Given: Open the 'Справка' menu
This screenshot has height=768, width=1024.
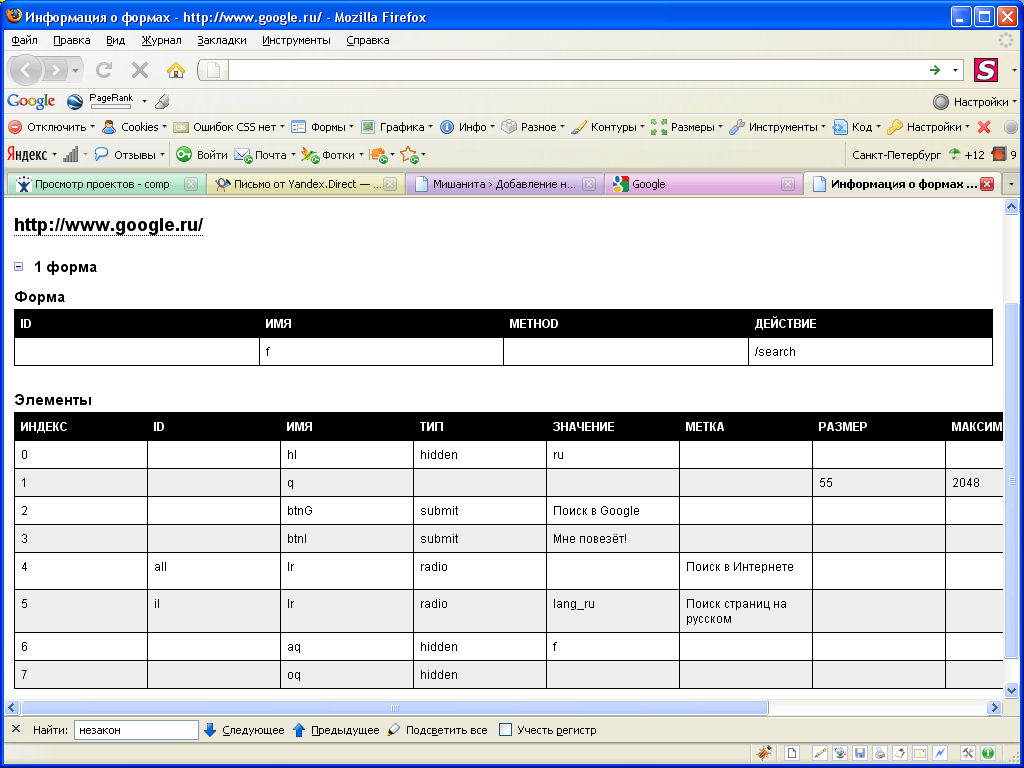Looking at the screenshot, I should [368, 40].
